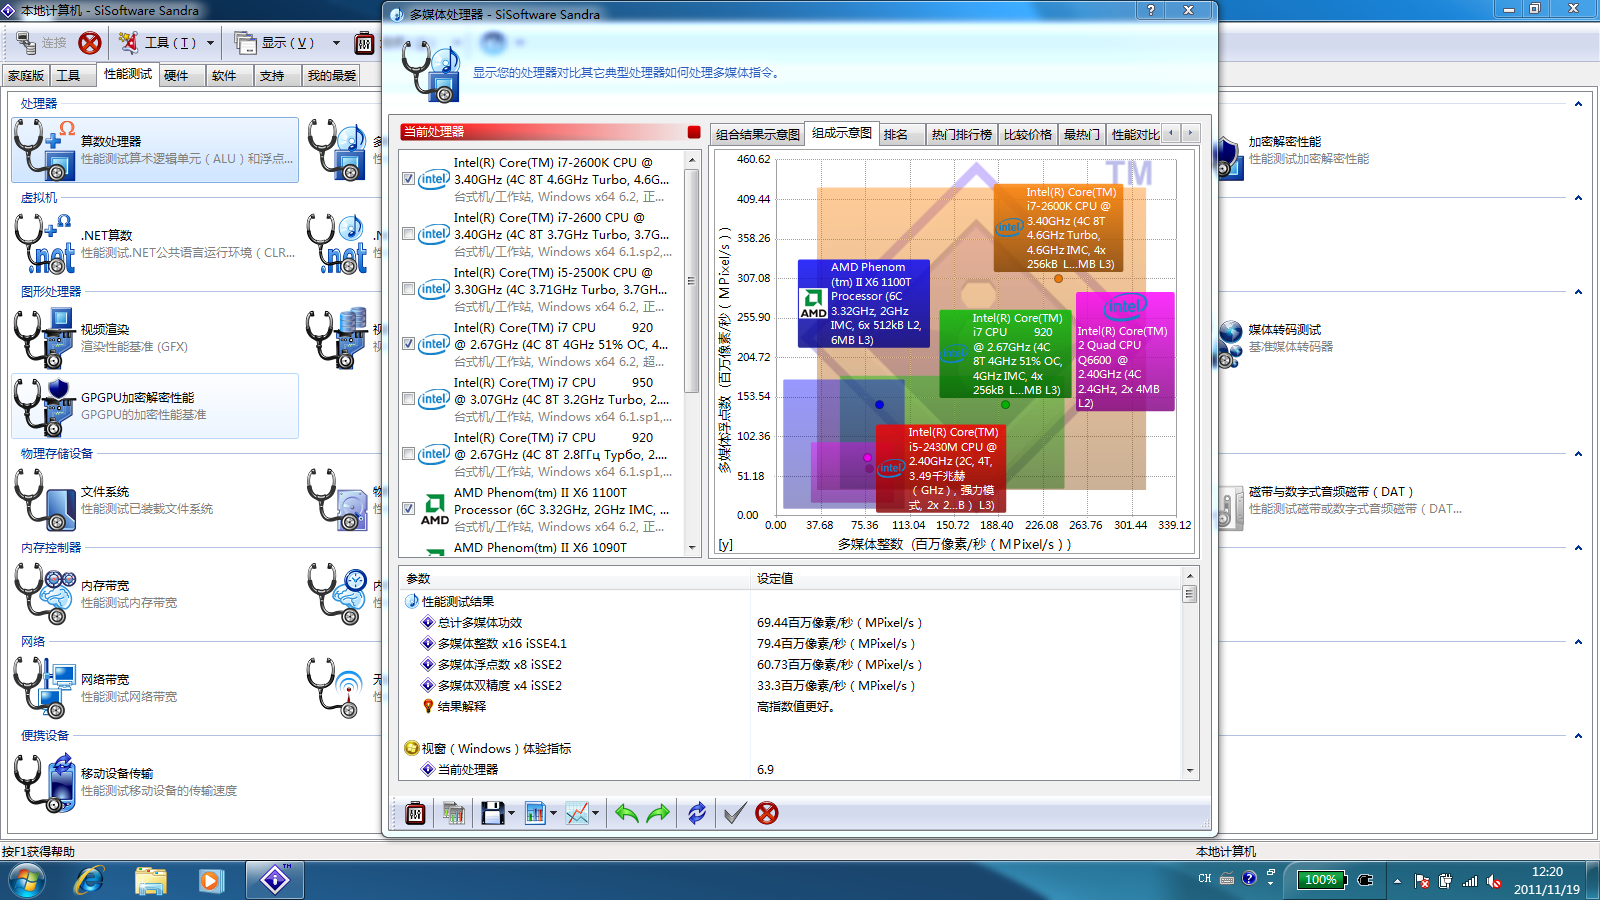Click the floppy disk save icon

[x=492, y=814]
